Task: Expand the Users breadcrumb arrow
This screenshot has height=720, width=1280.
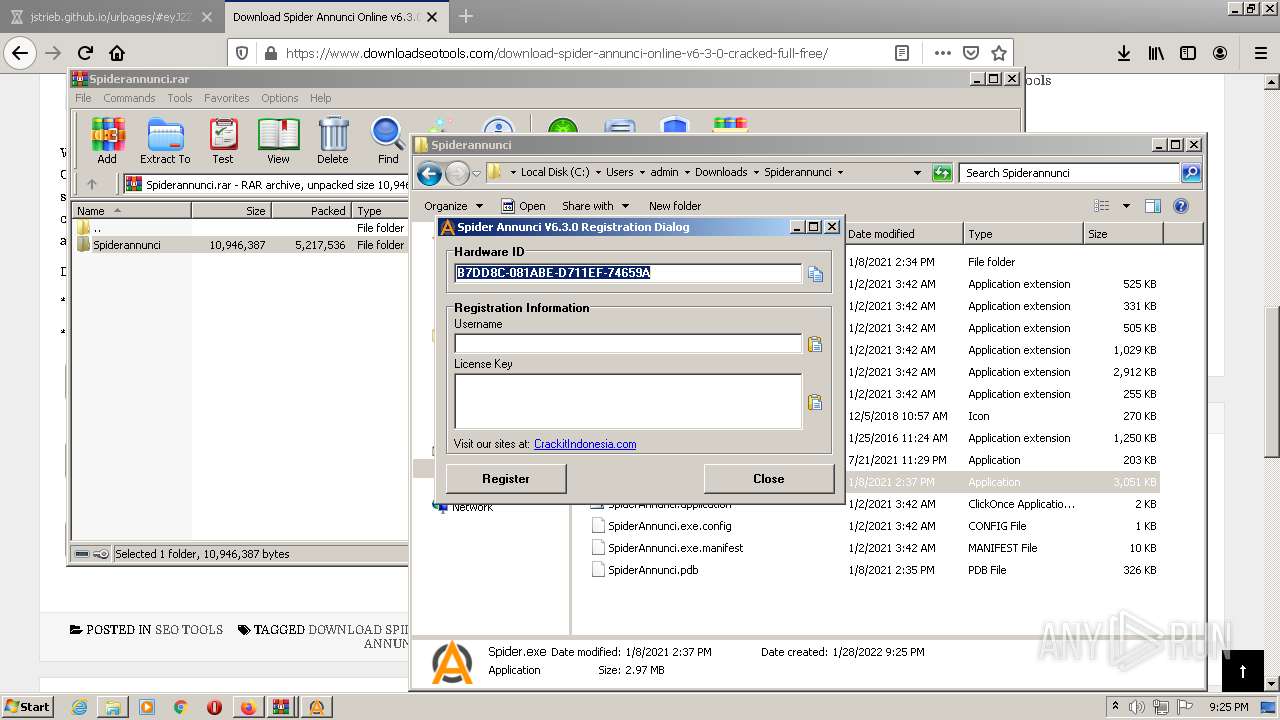Action: pyautogui.click(x=642, y=173)
